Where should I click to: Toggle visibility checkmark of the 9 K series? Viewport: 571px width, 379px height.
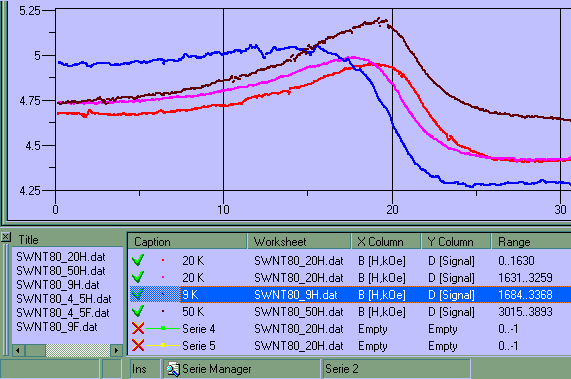(138, 294)
